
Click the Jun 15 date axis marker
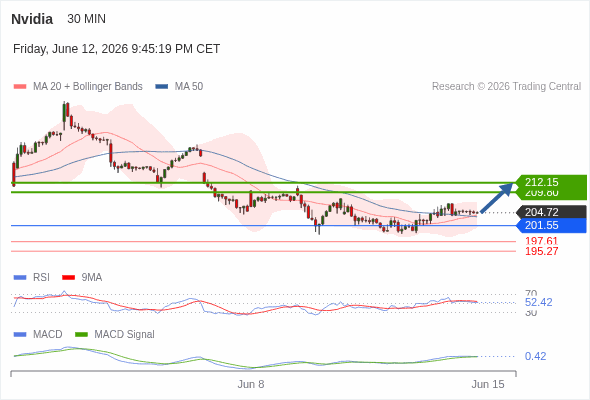[488, 384]
